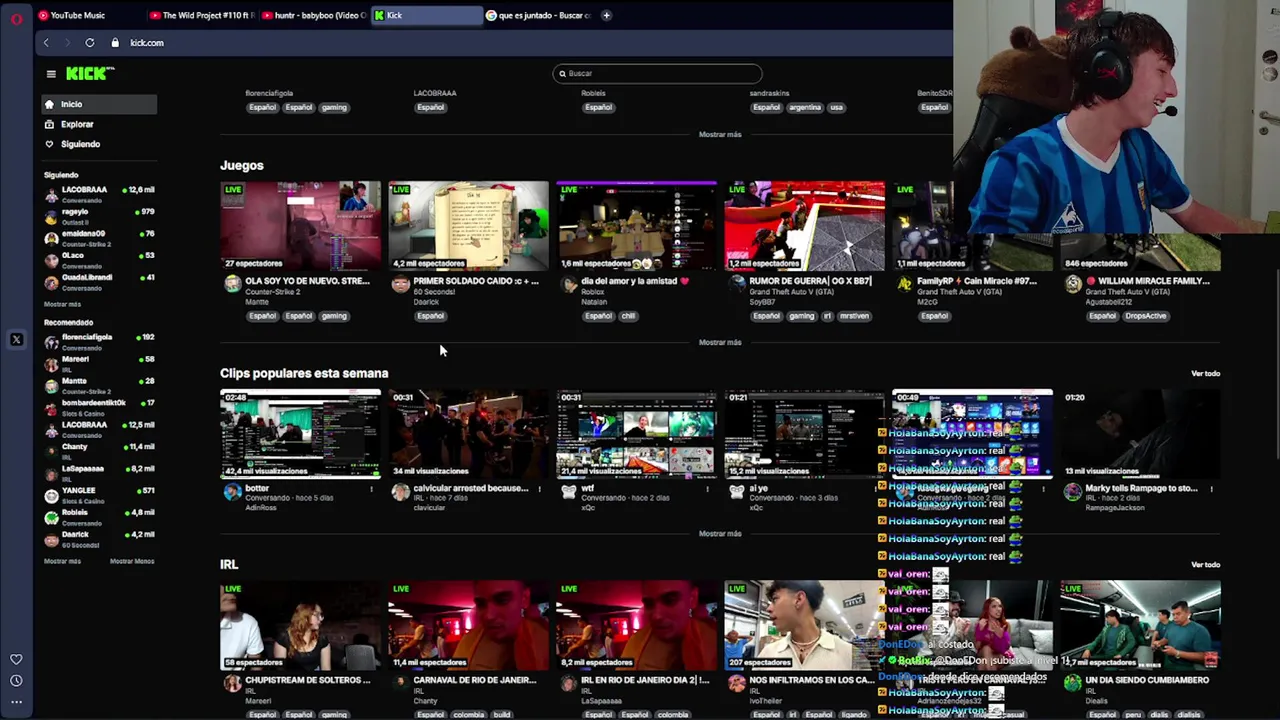
Task: Click Robleis's avatar under Recomendado
Action: click(51, 517)
